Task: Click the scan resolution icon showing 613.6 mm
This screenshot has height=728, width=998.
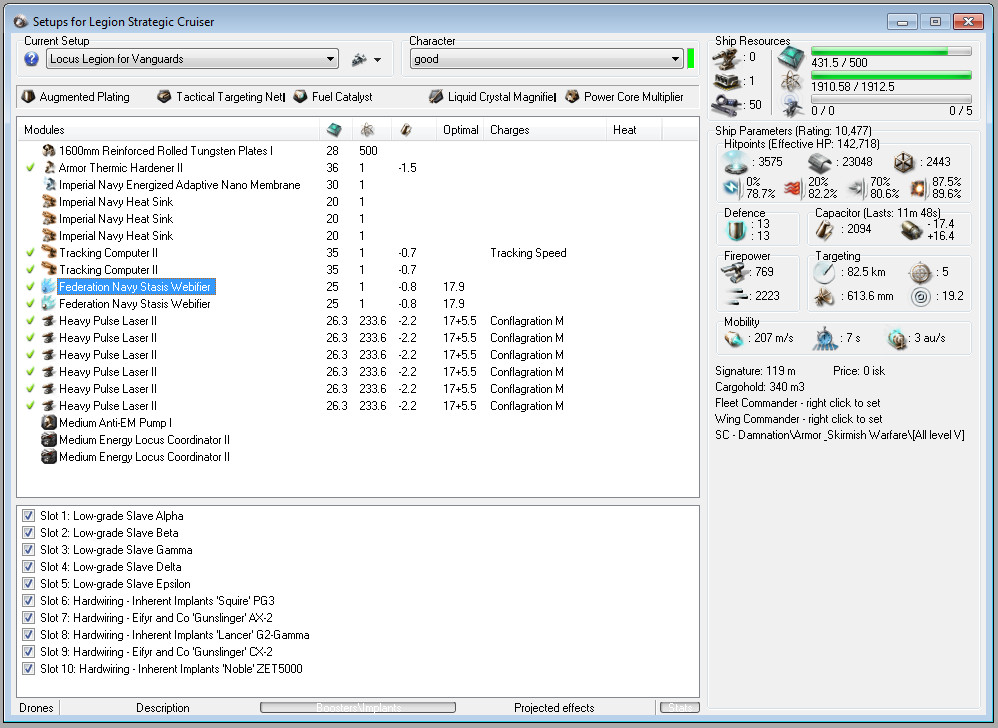Action: 824,297
